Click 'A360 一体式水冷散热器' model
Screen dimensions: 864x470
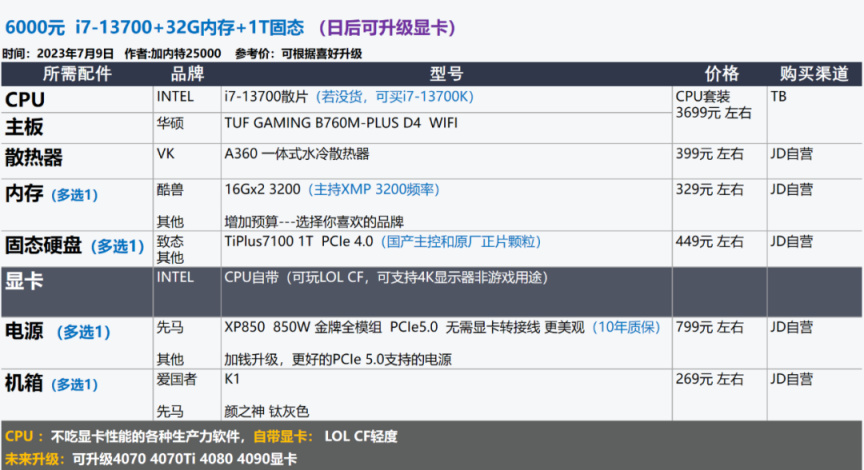coord(297,154)
